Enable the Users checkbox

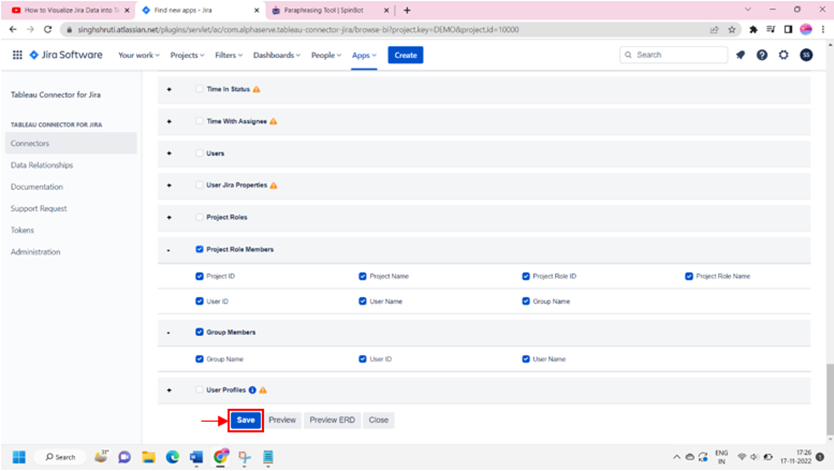(x=199, y=153)
